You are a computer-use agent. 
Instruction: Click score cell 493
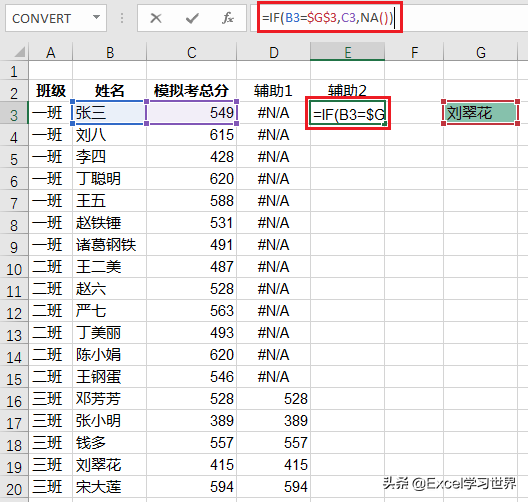(192, 333)
